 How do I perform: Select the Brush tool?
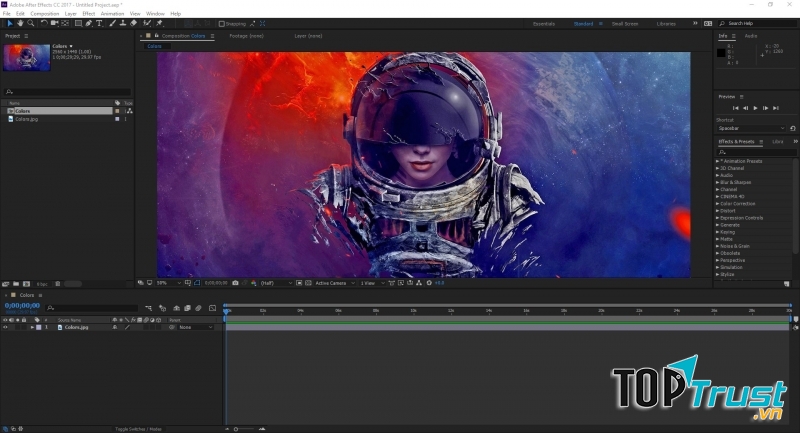point(112,23)
